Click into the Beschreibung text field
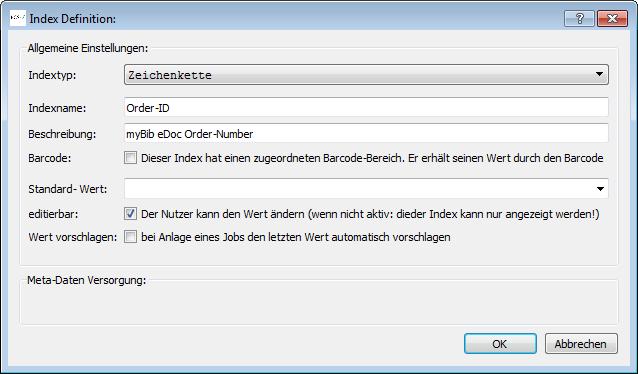The height and width of the screenshot is (374, 638). pyautogui.click(x=366, y=134)
